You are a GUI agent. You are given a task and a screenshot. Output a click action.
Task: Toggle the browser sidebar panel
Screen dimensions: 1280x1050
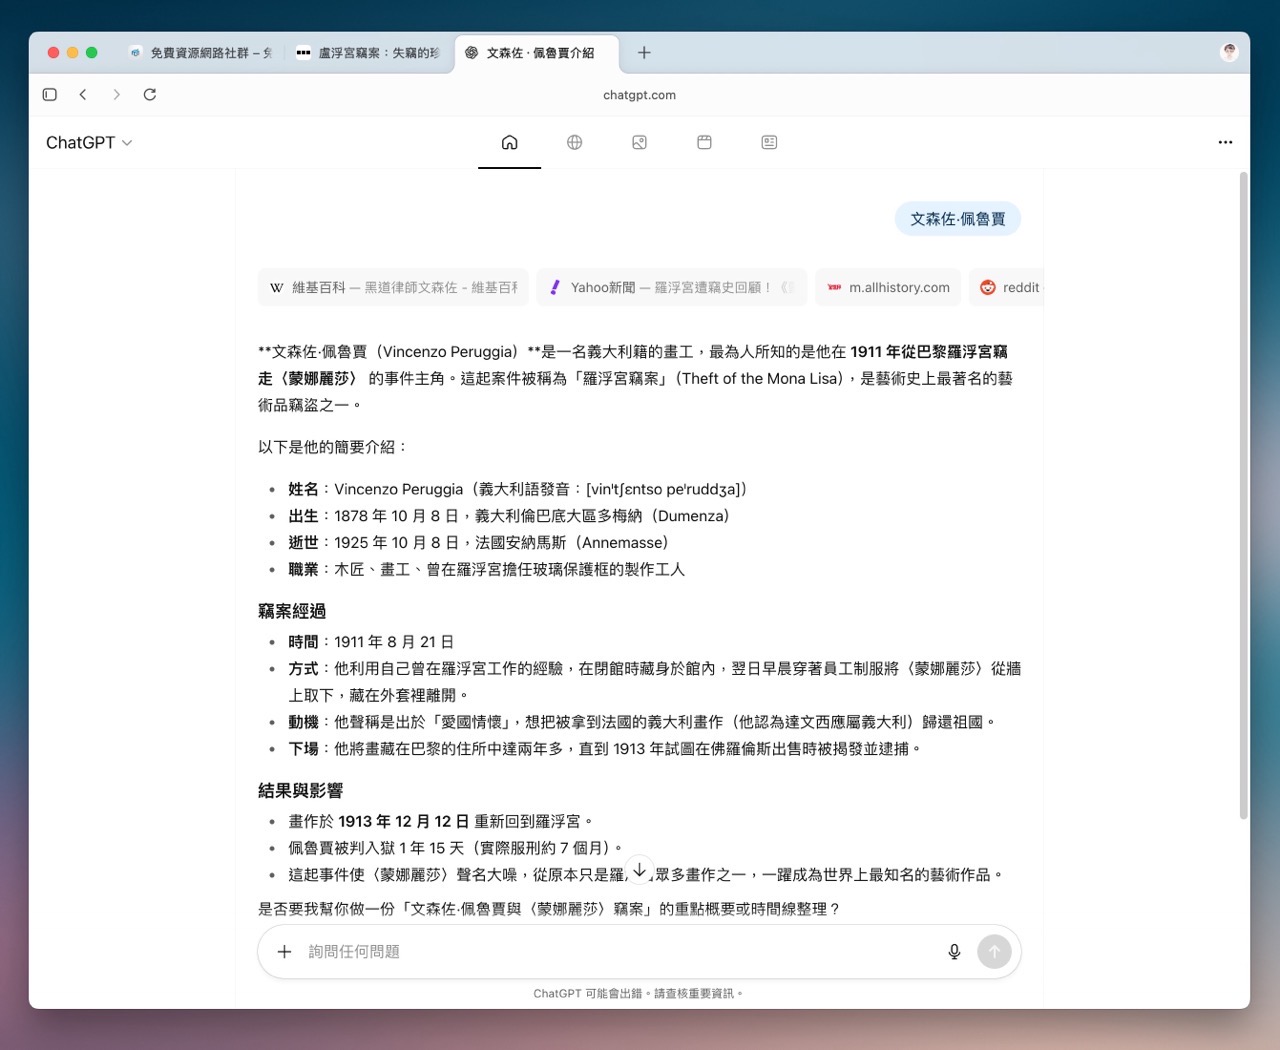tap(50, 95)
